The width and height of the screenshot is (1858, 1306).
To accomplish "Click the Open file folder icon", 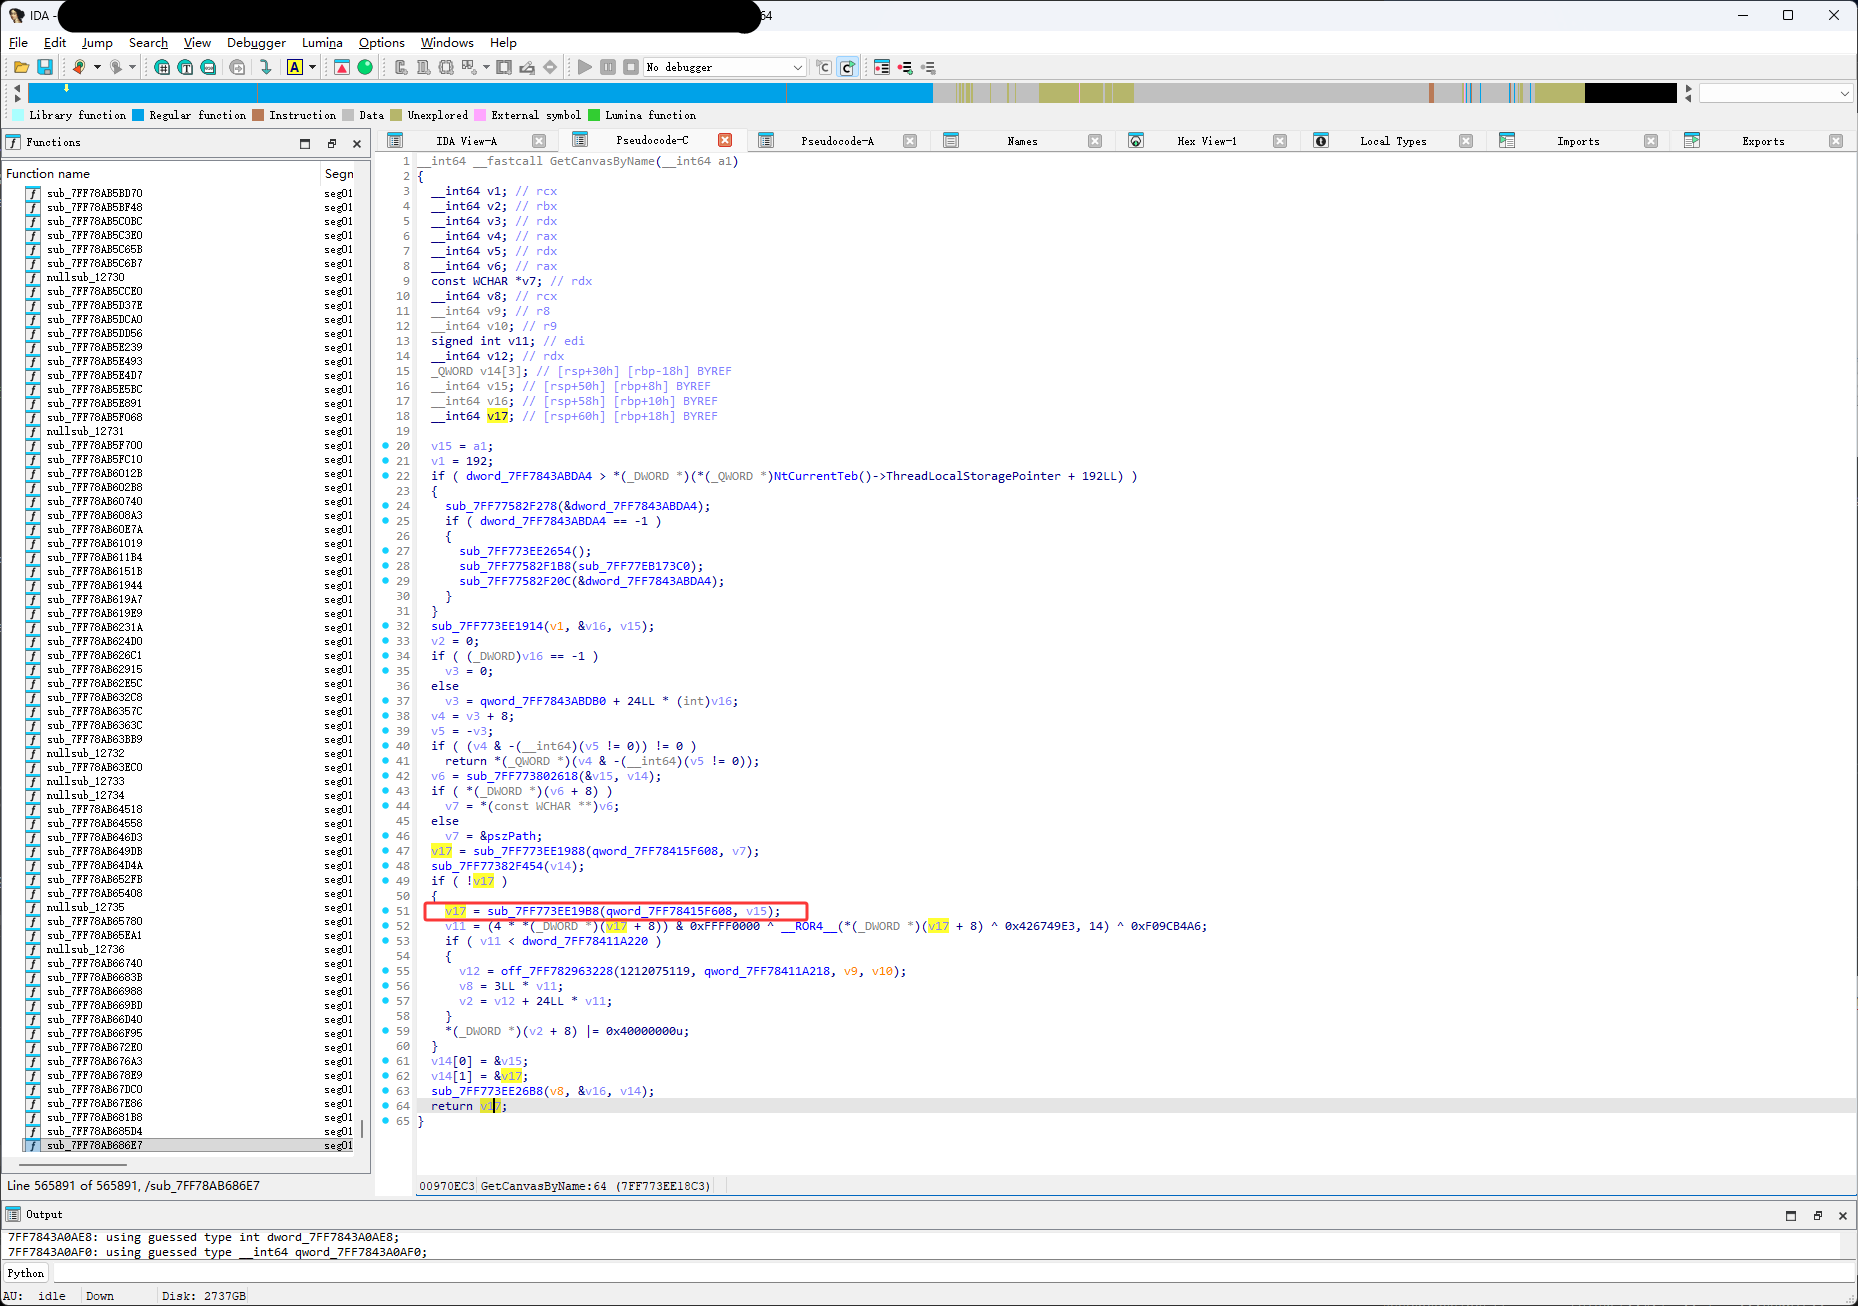I will point(21,67).
